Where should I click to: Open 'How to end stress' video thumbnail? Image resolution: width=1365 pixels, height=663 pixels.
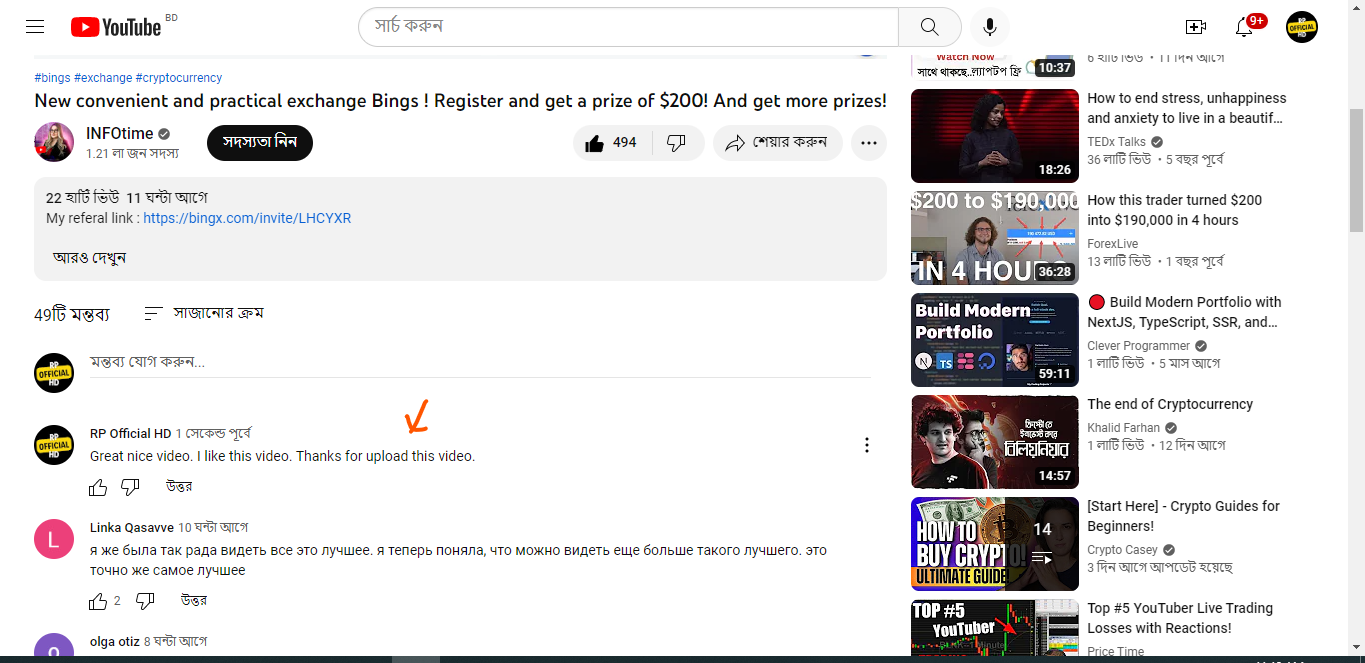[x=995, y=136]
